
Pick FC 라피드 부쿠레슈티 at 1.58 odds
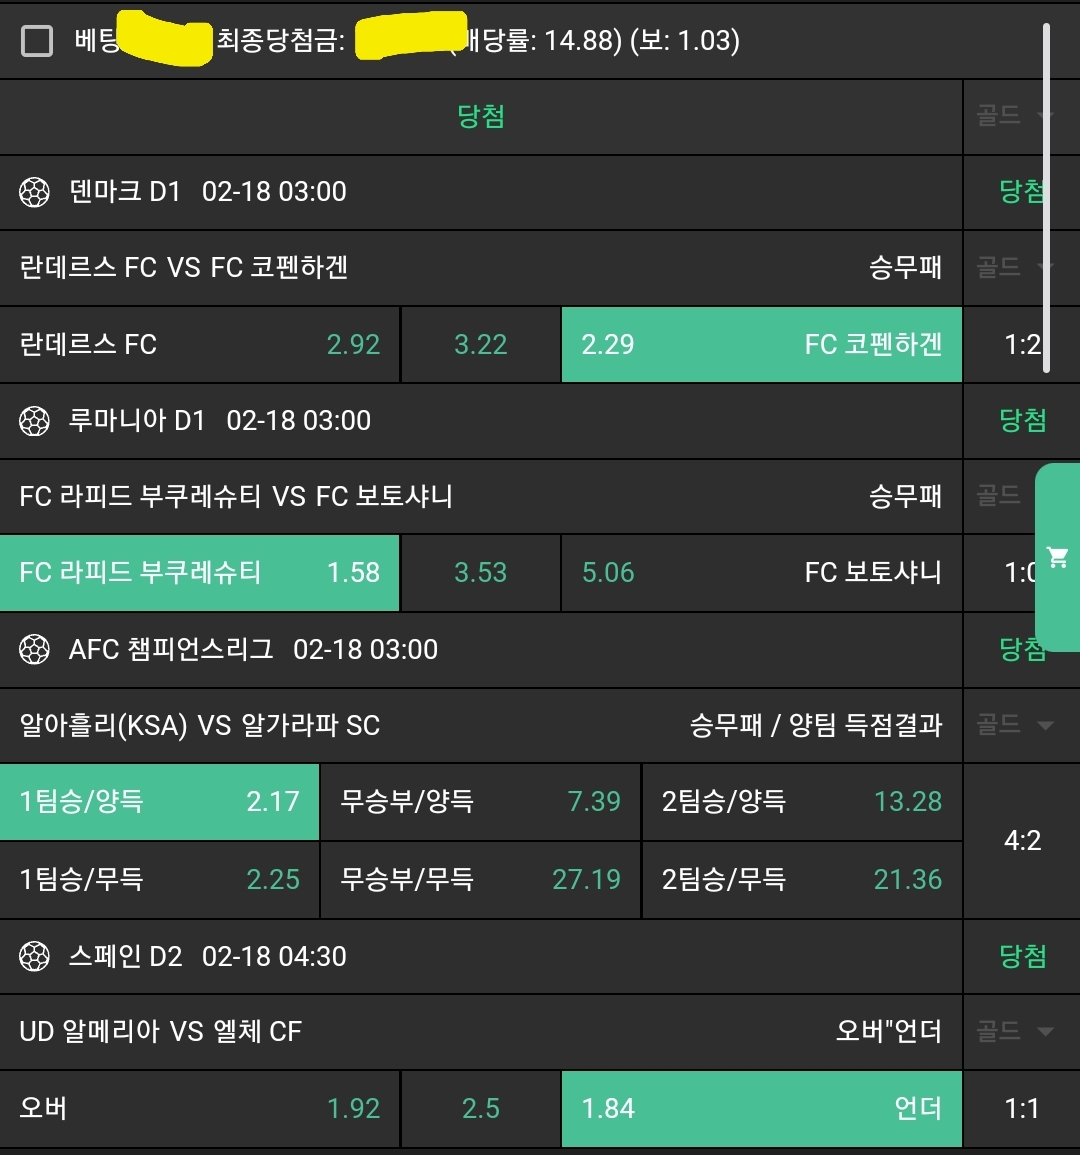(200, 572)
